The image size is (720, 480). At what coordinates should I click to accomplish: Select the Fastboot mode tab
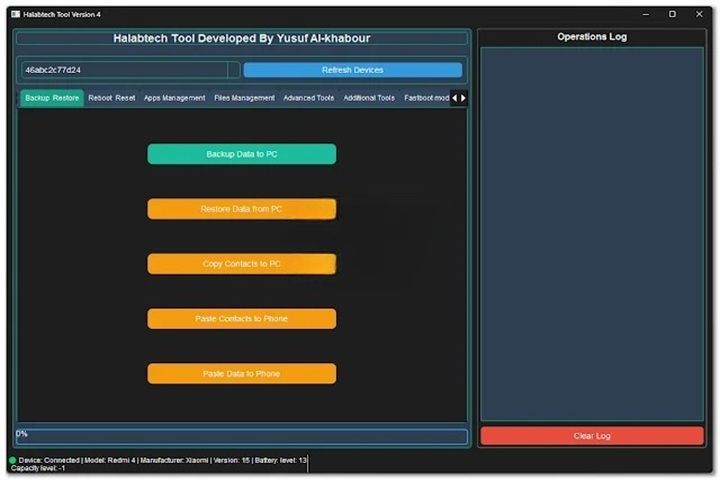(x=425, y=98)
